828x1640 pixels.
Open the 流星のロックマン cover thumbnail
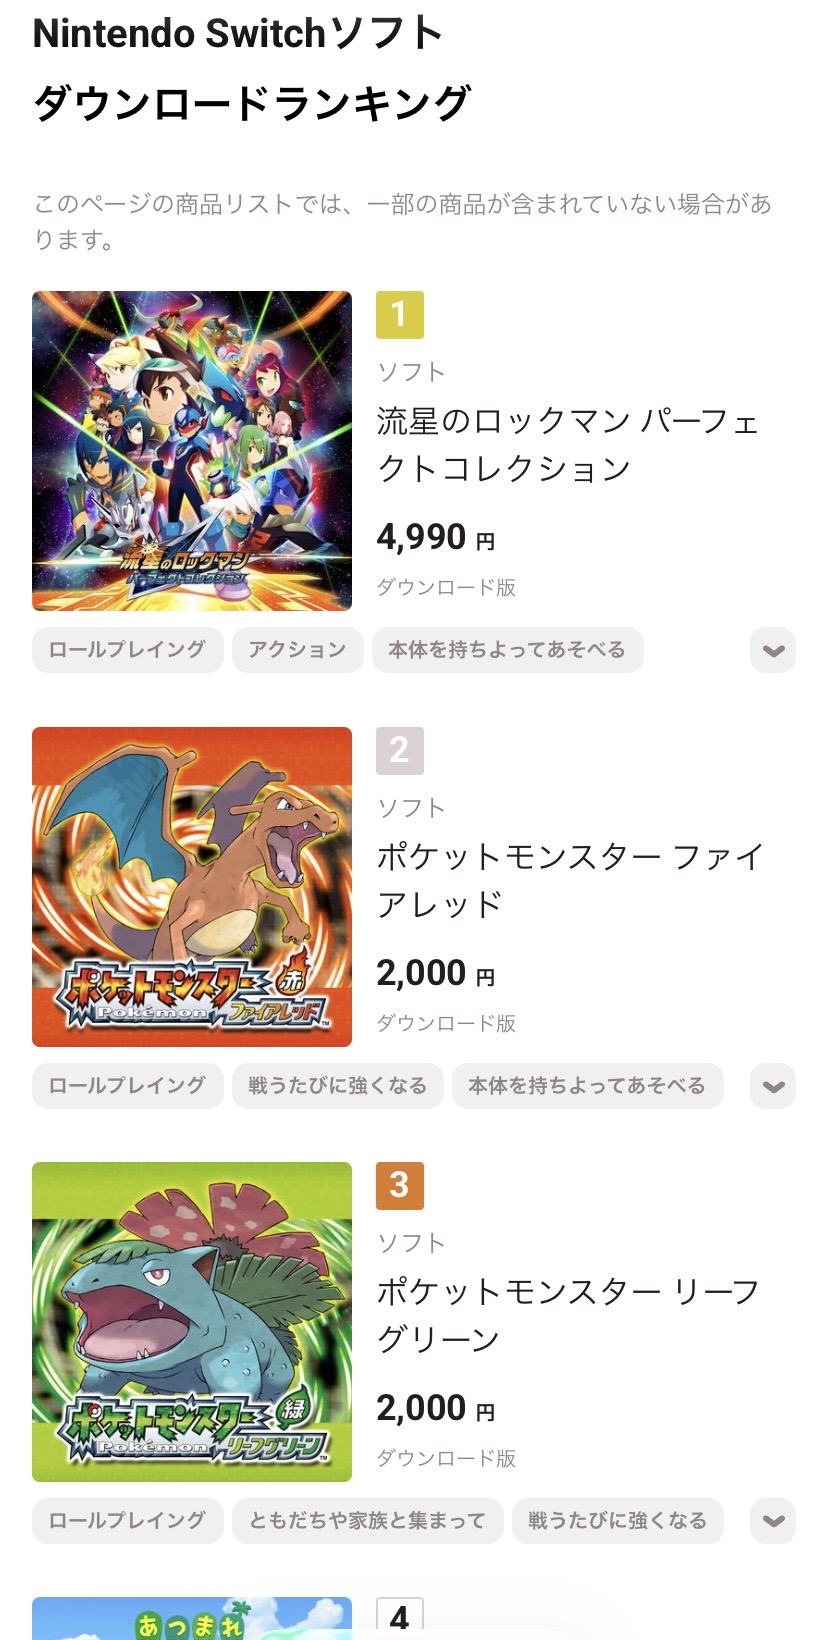[x=192, y=451]
